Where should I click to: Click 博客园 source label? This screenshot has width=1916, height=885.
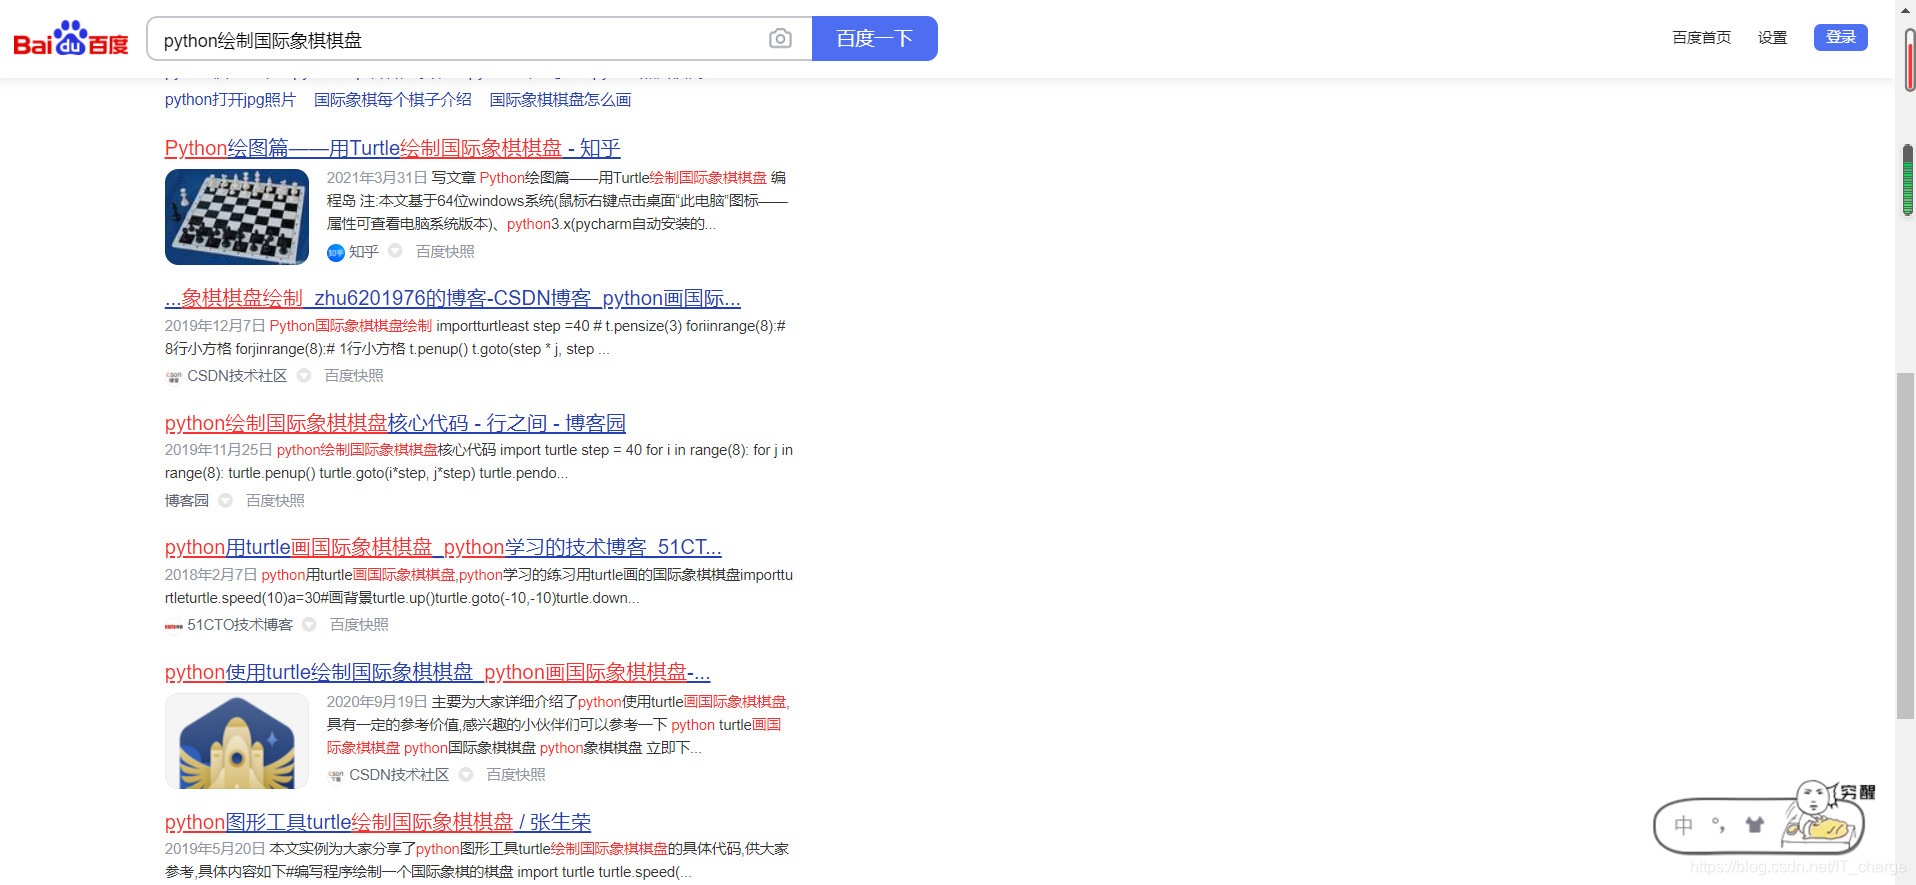pyautogui.click(x=187, y=501)
